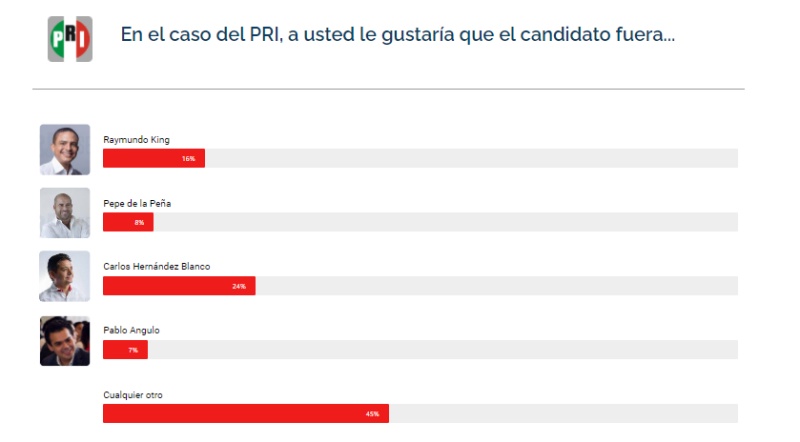
Task: Select the red 24% result bar
Action: tap(179, 286)
